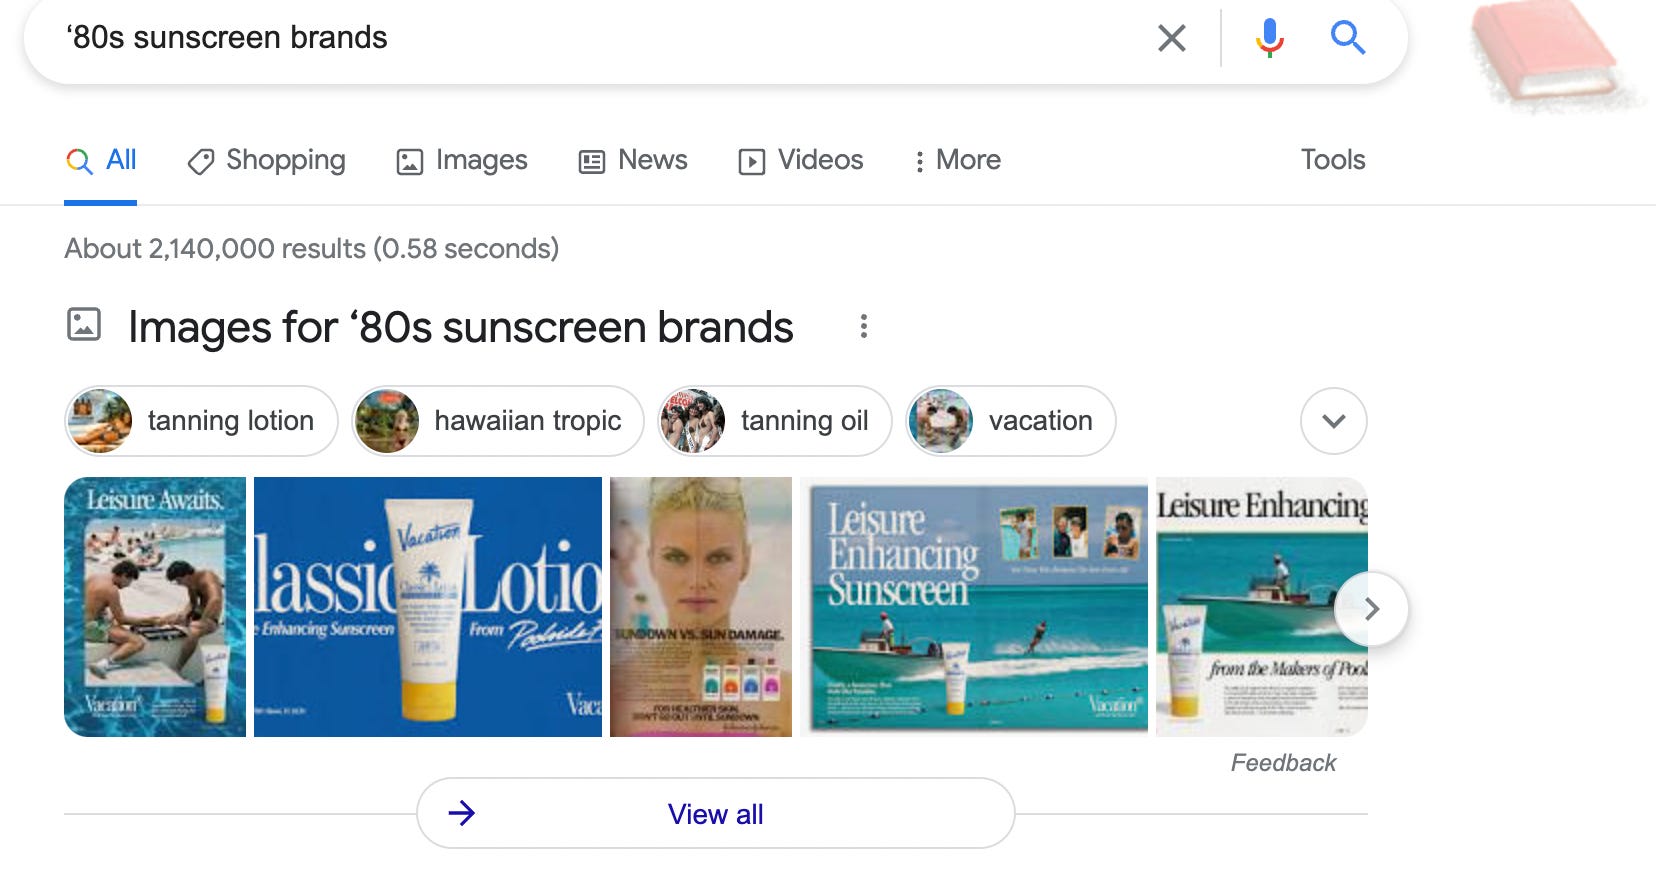Filter images by vacation chip
Viewport: 1656px width, 872px height.
(1010, 421)
